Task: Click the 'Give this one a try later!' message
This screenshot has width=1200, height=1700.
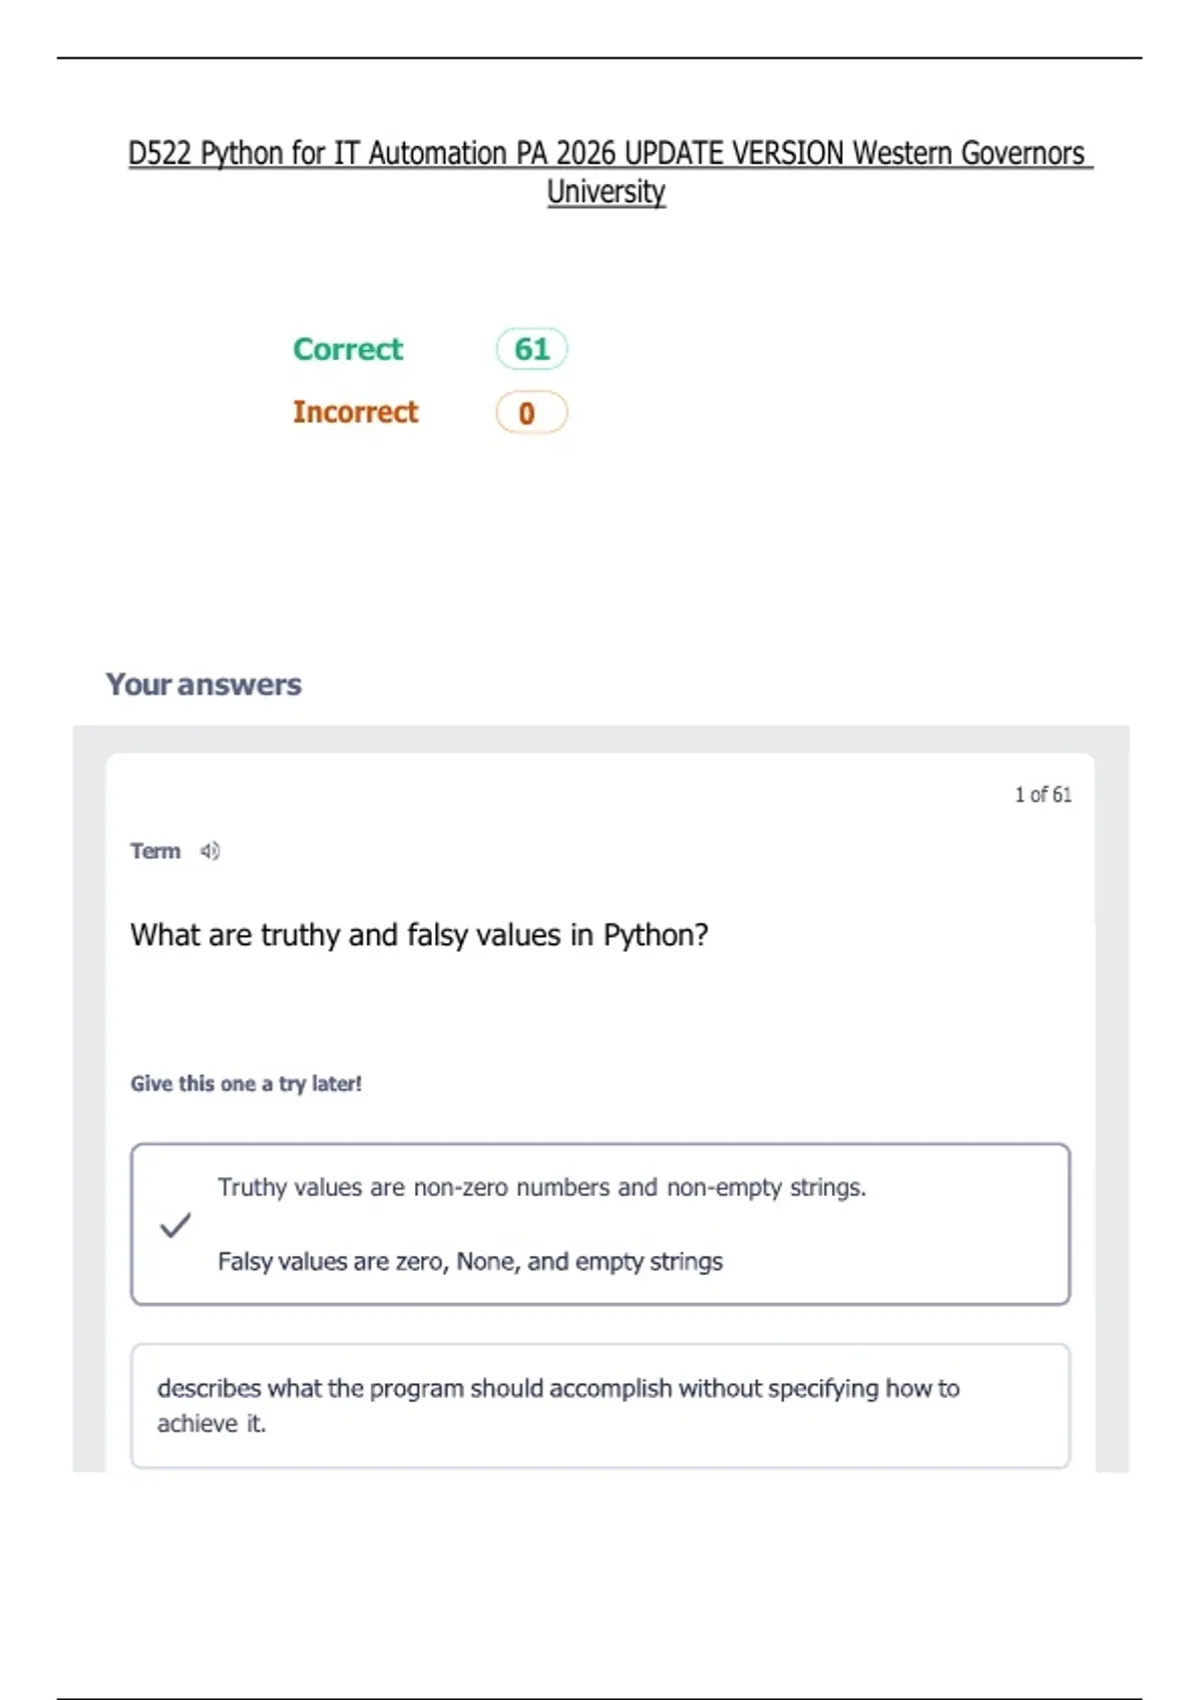Action: pos(246,1084)
